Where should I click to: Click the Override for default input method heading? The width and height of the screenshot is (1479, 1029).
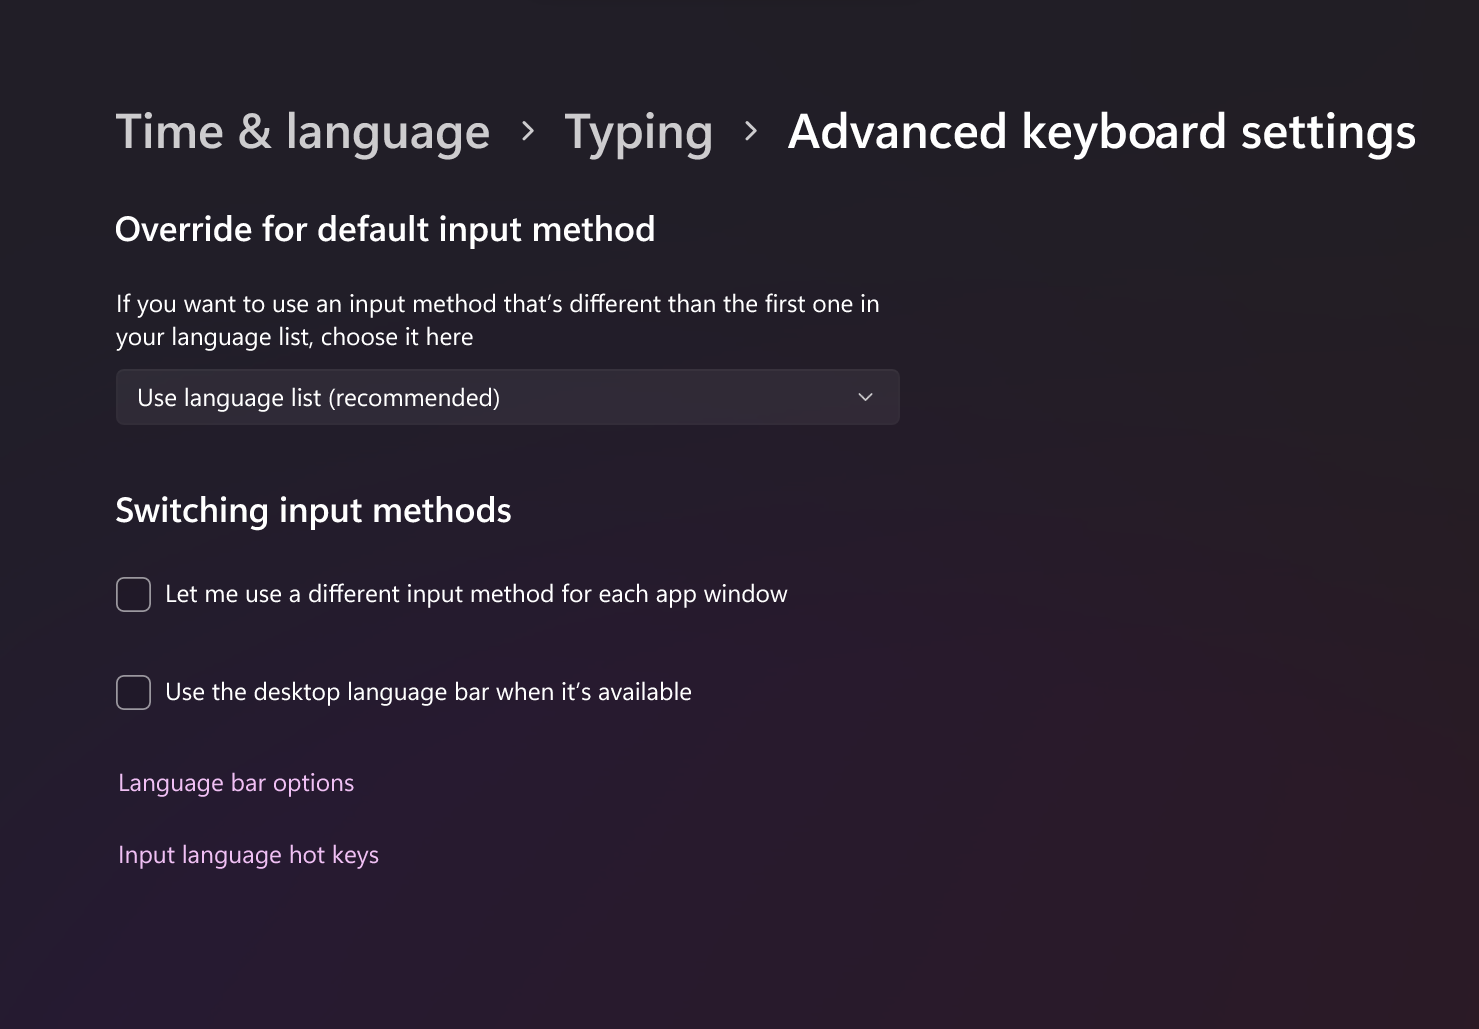tap(385, 229)
